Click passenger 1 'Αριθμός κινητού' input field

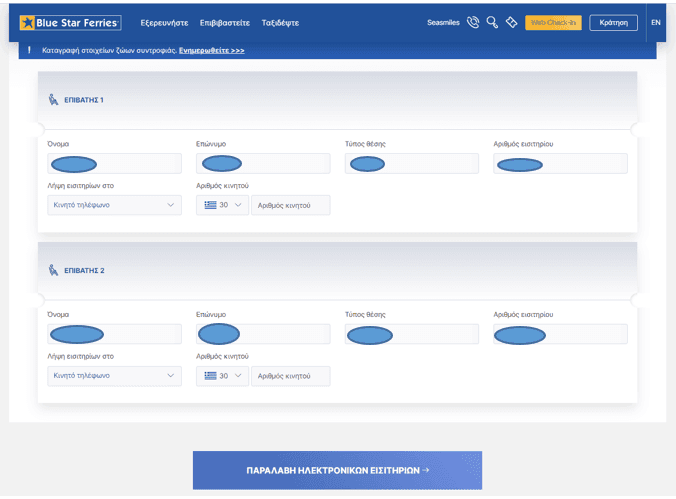coord(290,205)
